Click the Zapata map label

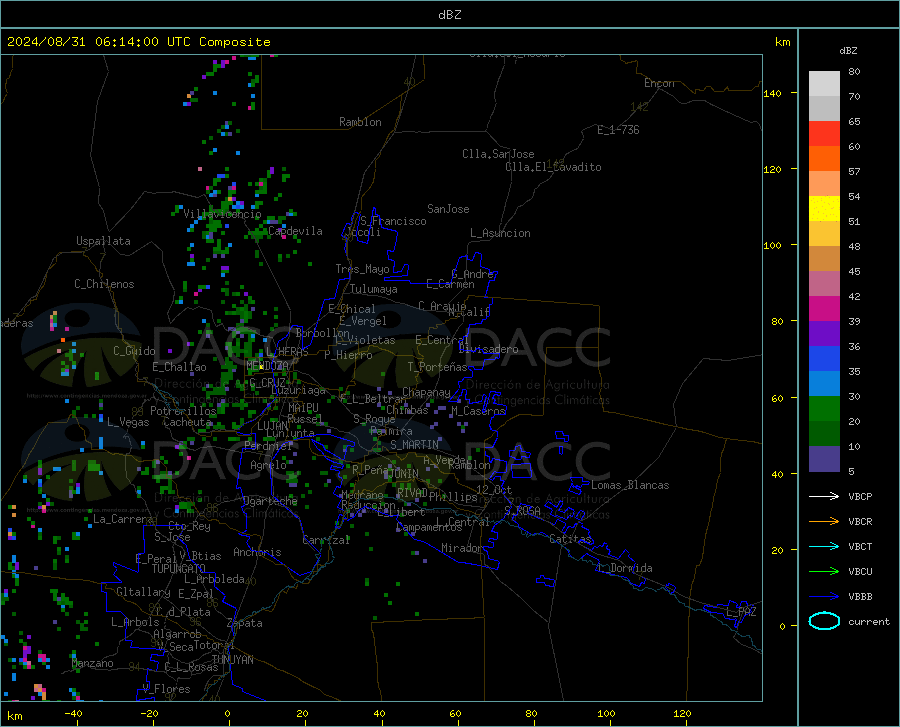[x=245, y=623]
